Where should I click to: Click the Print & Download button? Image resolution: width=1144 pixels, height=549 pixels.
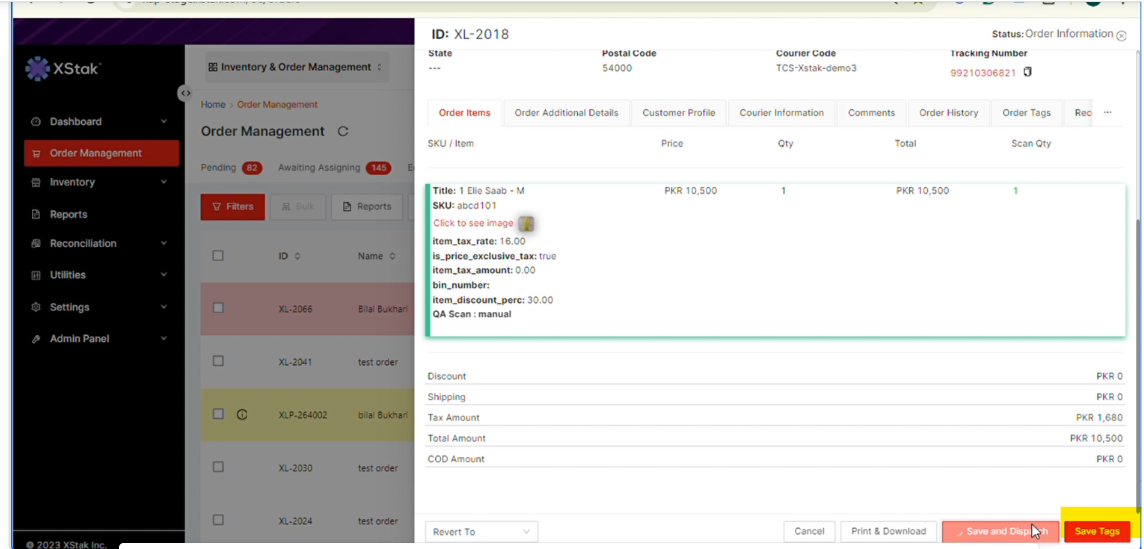coord(888,531)
